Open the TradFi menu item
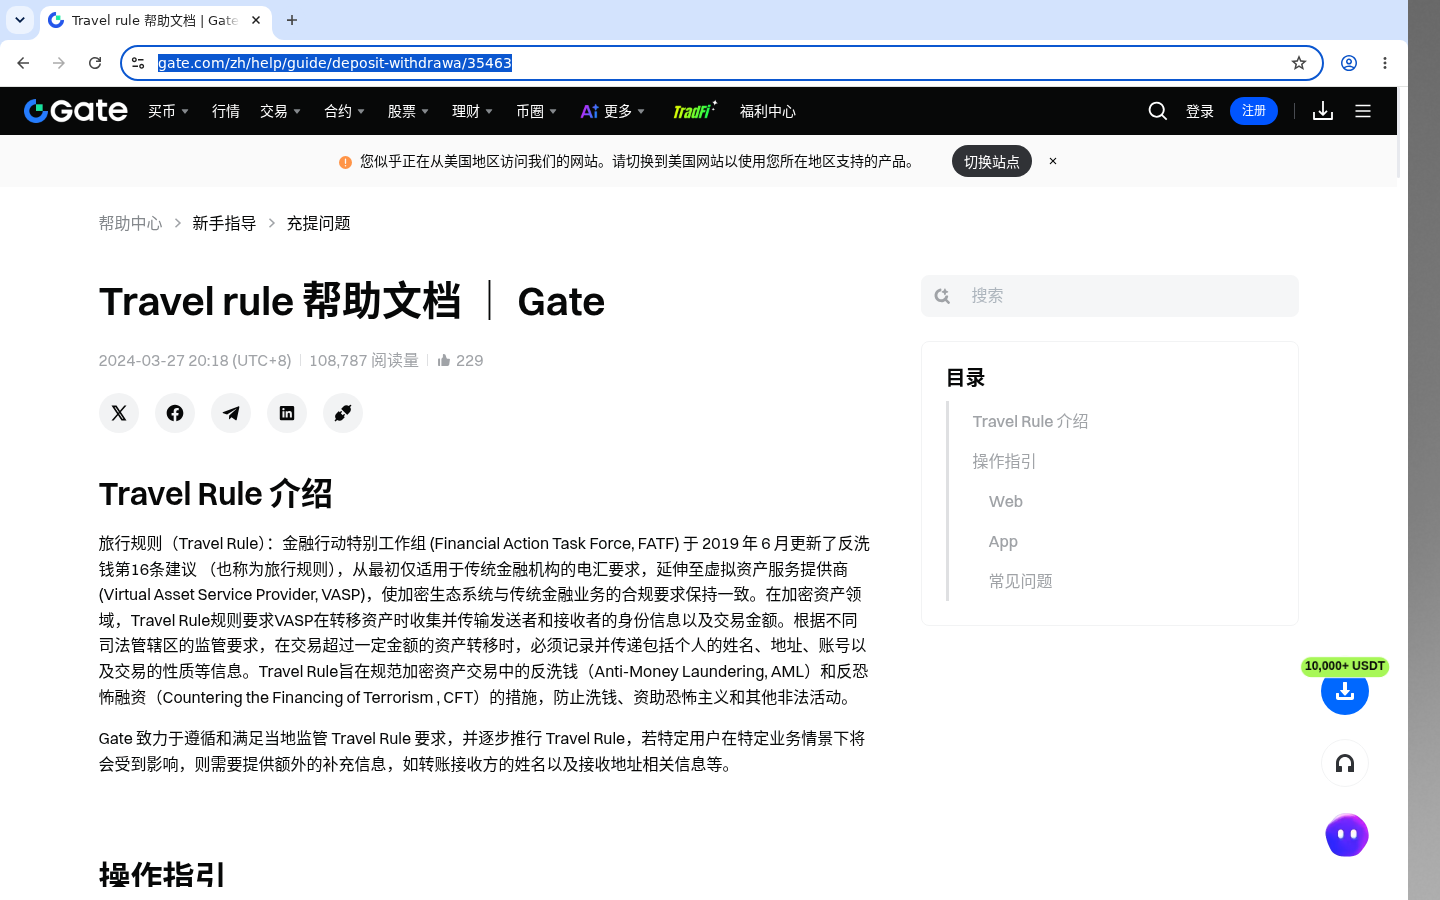The width and height of the screenshot is (1440, 900). [694, 111]
